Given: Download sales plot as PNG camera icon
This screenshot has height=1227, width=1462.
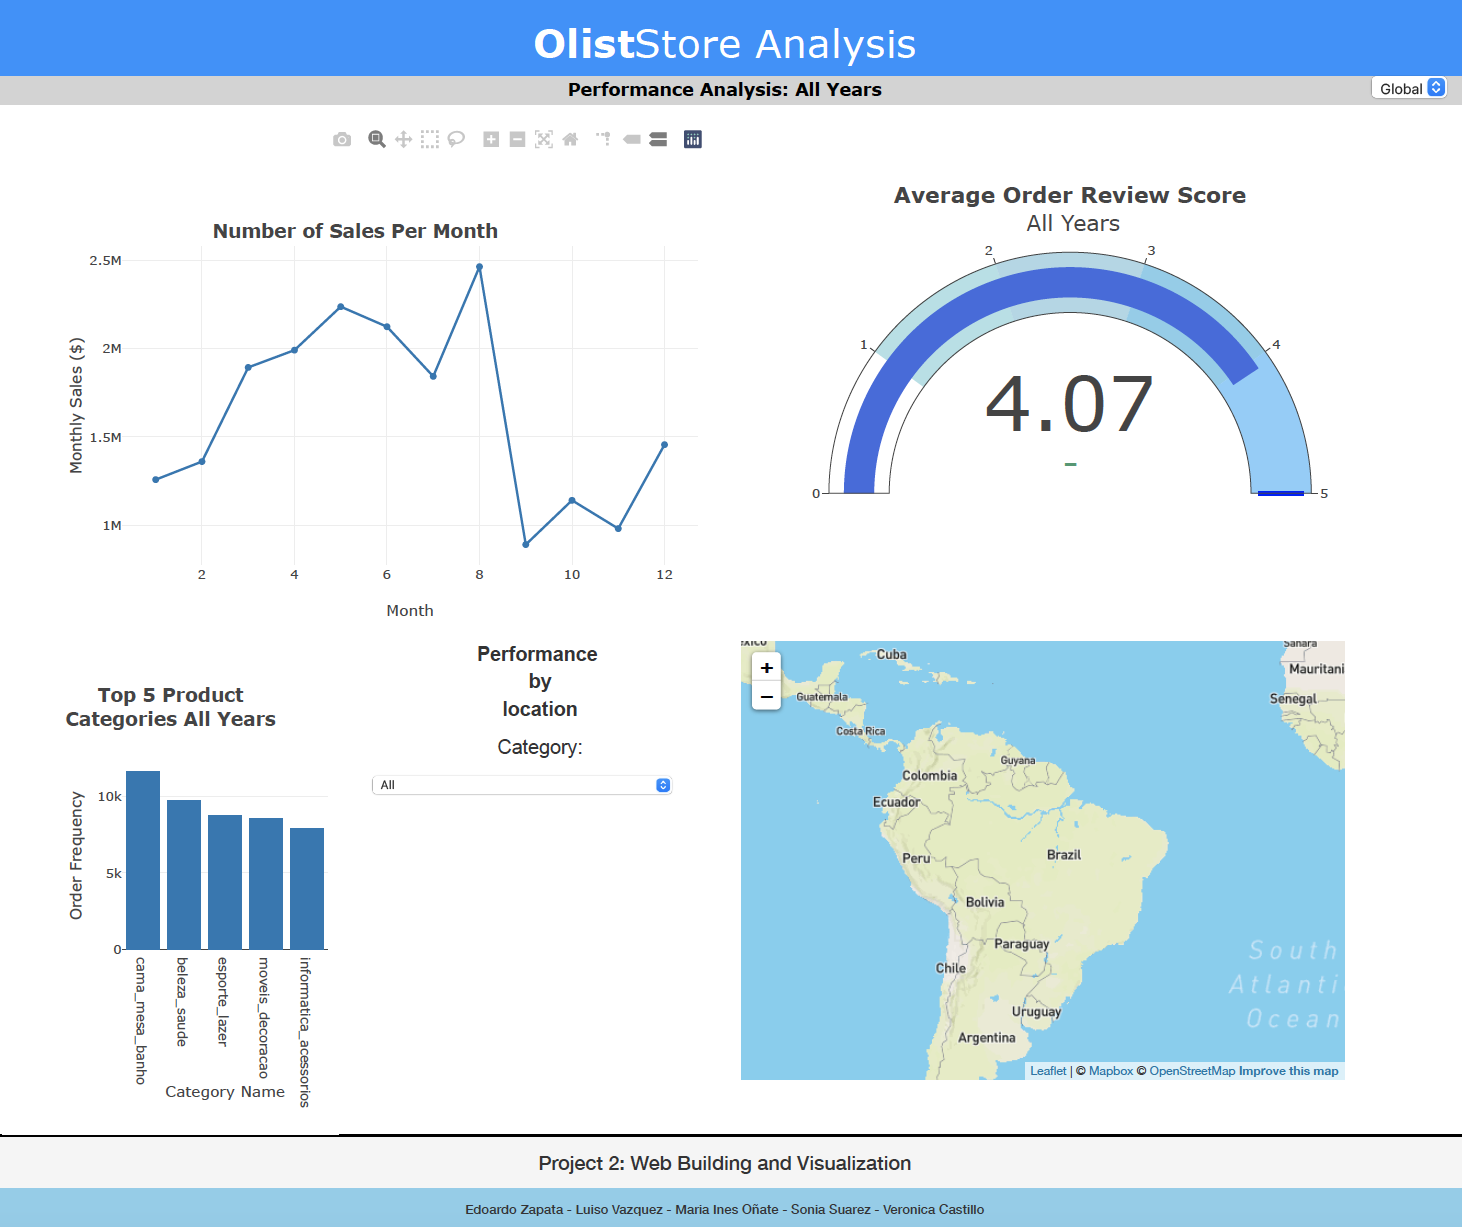Looking at the screenshot, I should click(x=342, y=140).
